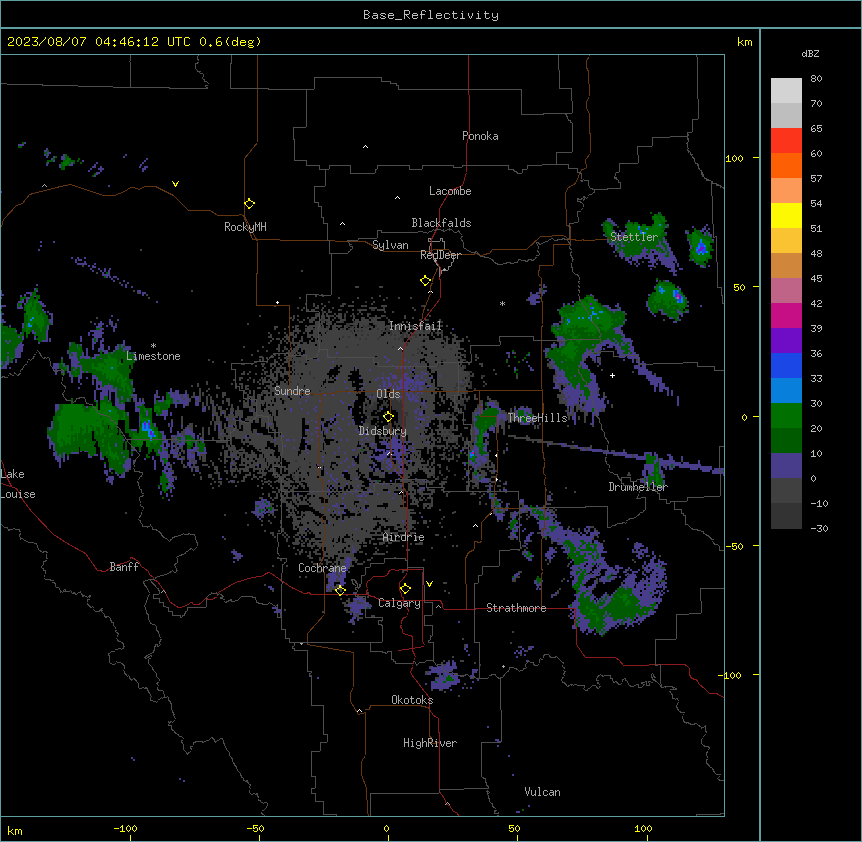Click the RedDeer city label
Image resolution: width=862 pixels, height=842 pixels.
click(x=440, y=255)
